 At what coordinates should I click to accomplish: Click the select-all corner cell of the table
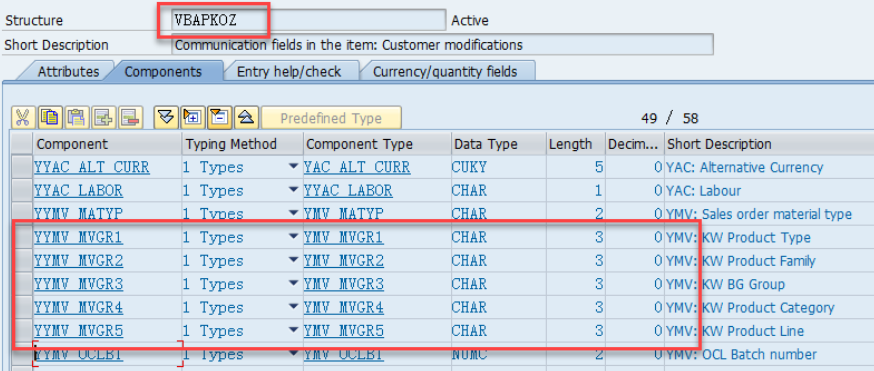[x=22, y=144]
